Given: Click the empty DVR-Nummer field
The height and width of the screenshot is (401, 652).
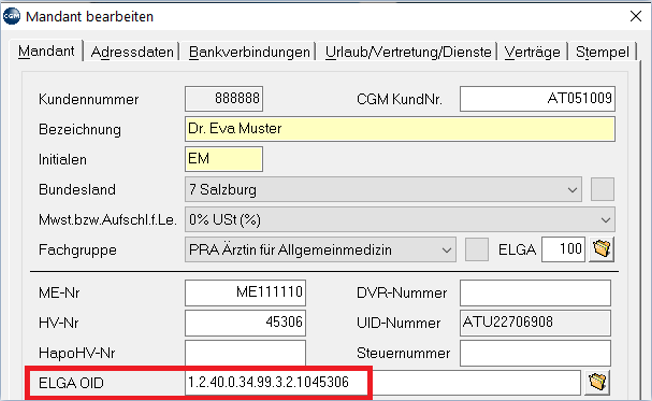Looking at the screenshot, I should [535, 292].
